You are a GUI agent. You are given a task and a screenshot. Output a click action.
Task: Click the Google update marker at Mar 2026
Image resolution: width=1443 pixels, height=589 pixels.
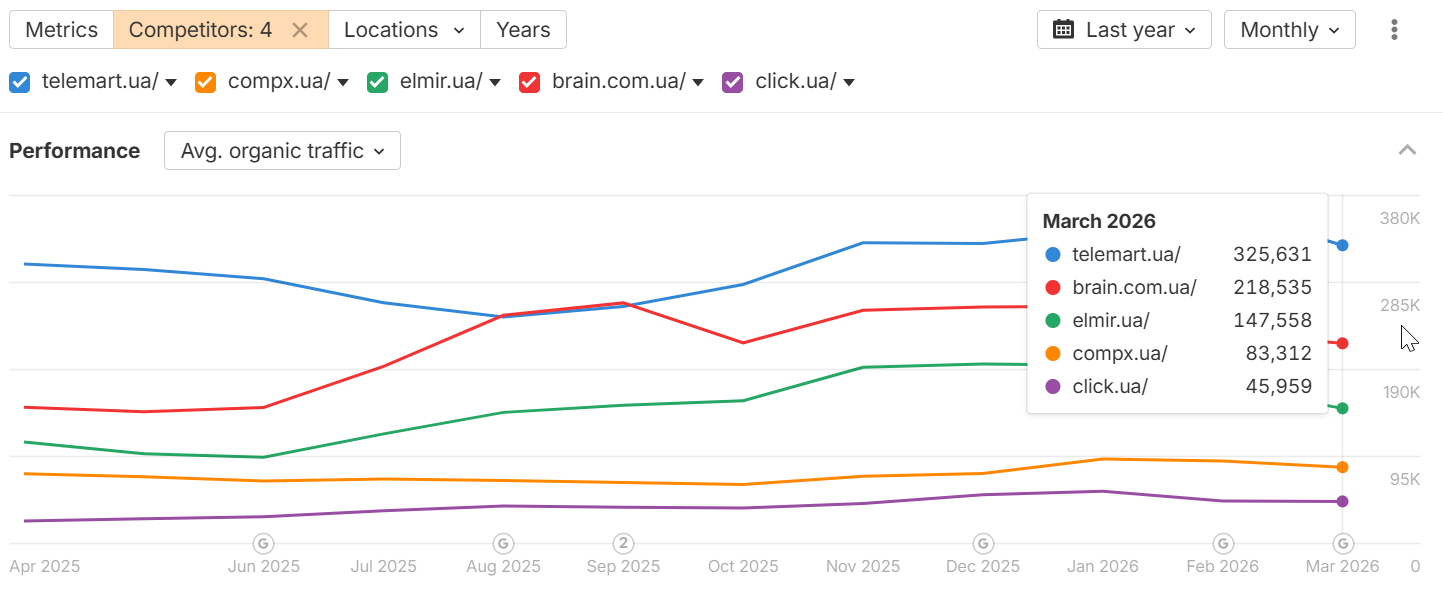[x=1343, y=543]
